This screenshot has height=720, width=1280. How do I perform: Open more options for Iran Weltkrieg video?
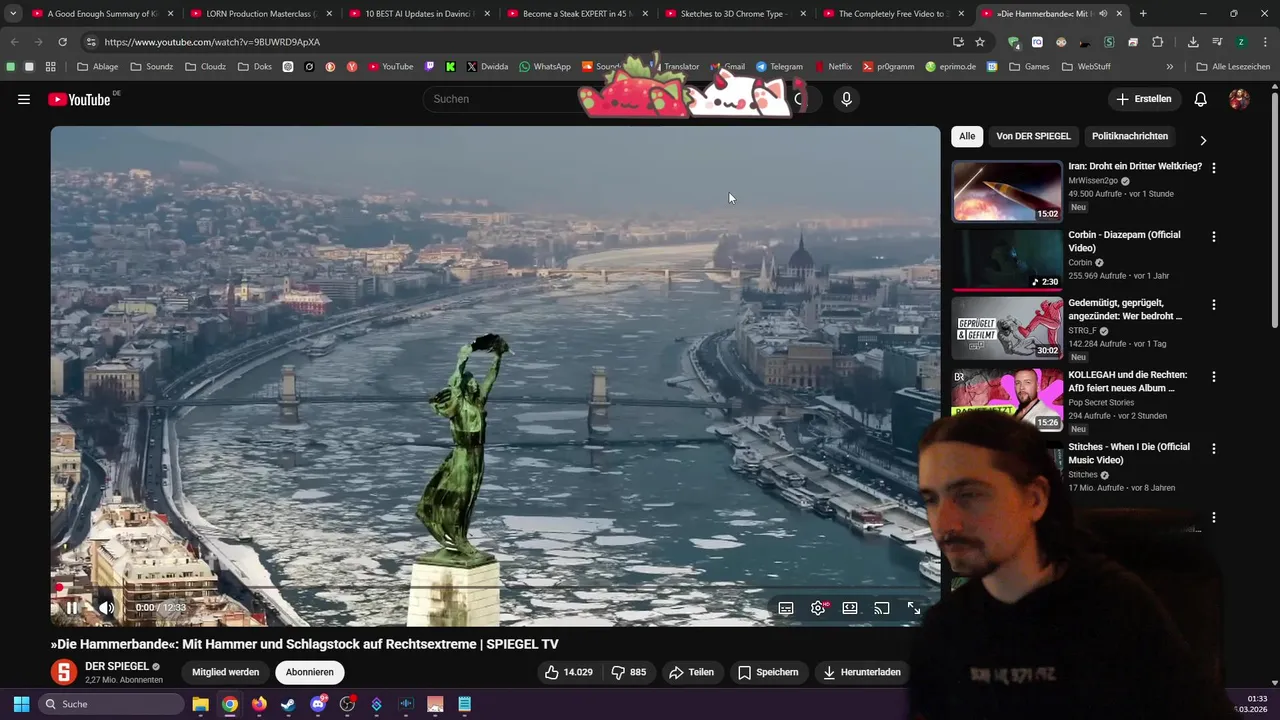point(1214,168)
